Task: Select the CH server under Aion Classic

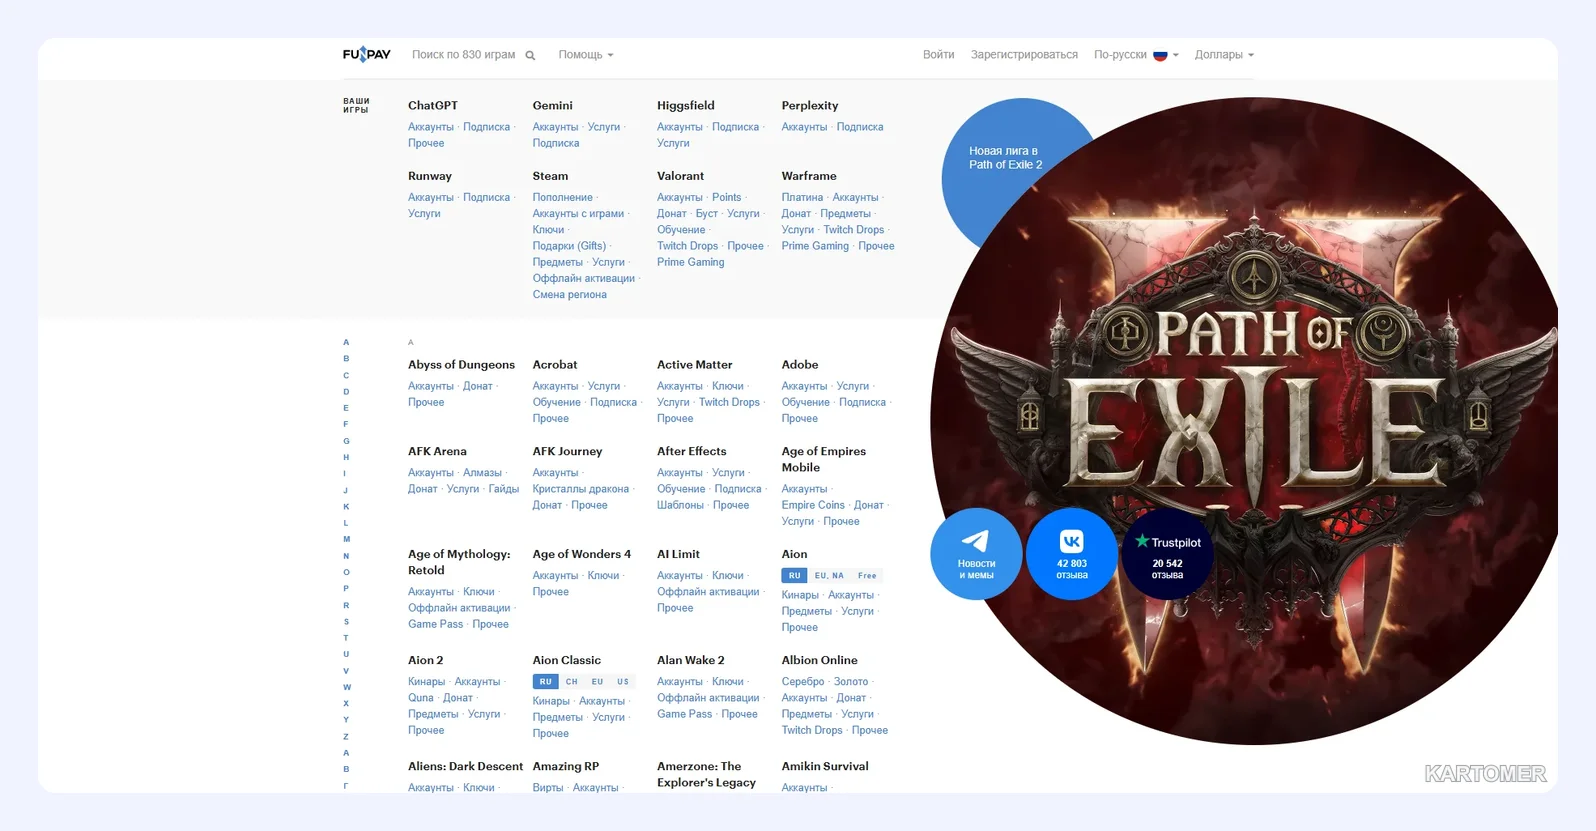Action: point(572,682)
